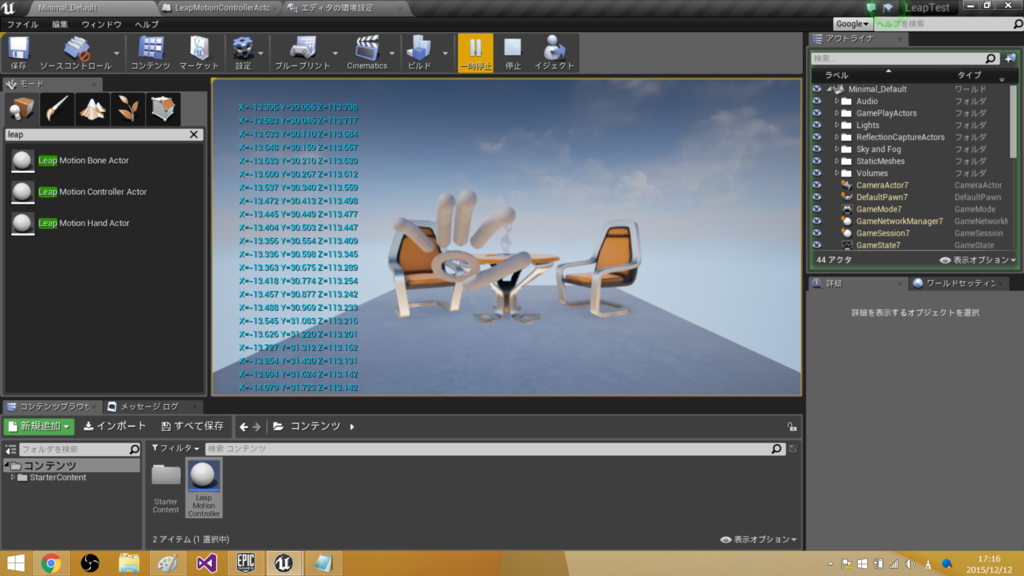Clear the 'leap' search with X
Viewport: 1024px width, 576px height.
[194, 135]
